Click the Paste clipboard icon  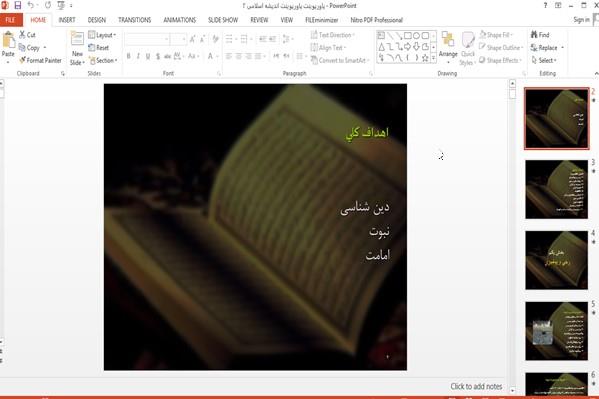pos(8,40)
